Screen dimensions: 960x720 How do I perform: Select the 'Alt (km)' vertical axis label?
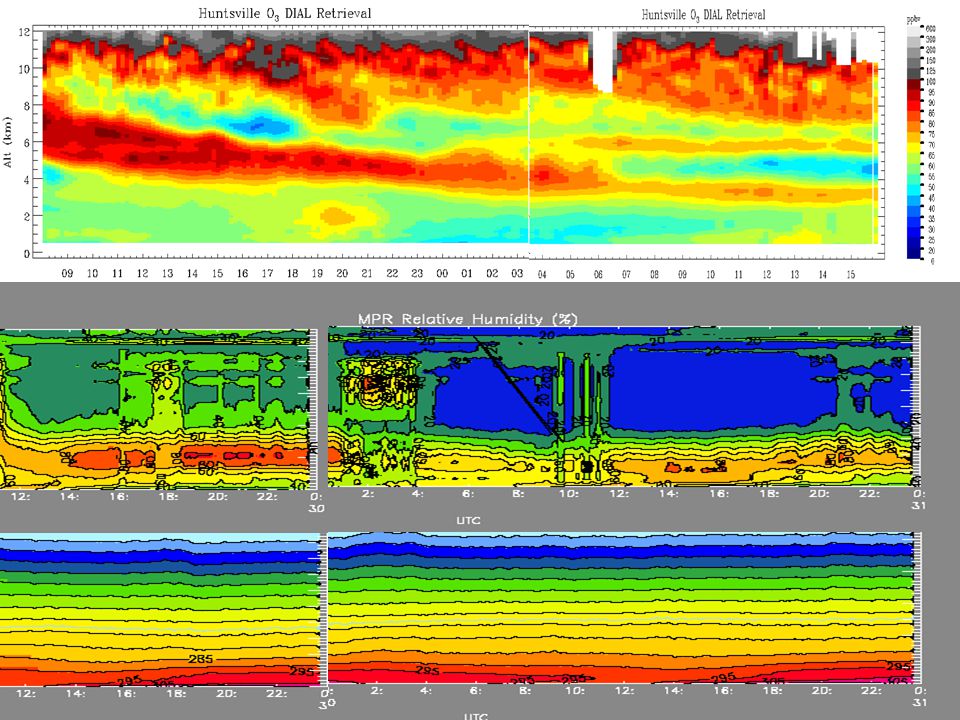[8, 141]
